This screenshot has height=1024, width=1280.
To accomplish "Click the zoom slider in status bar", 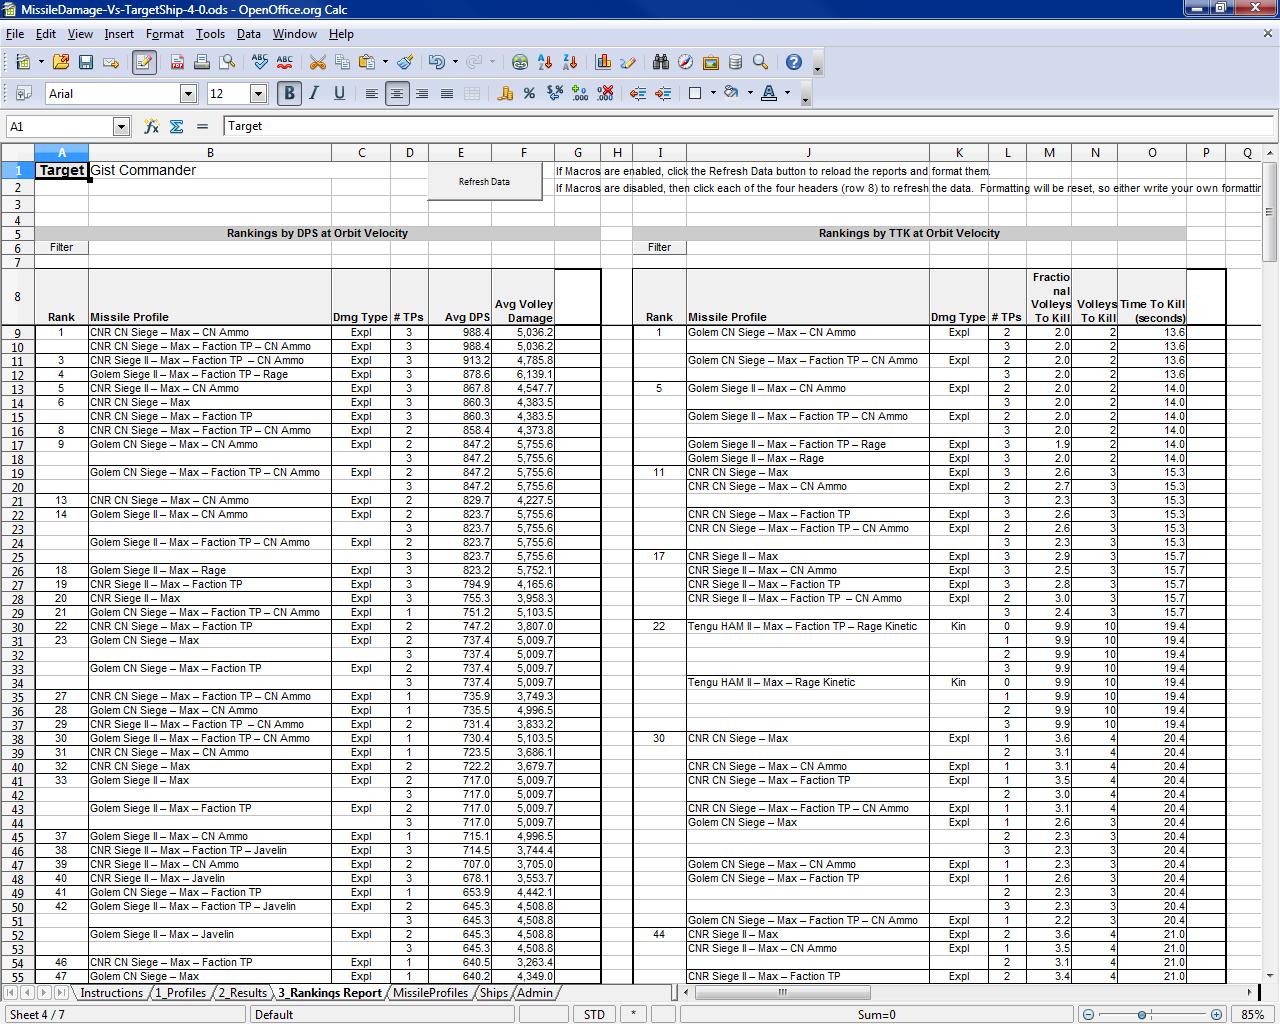I will [1142, 1014].
